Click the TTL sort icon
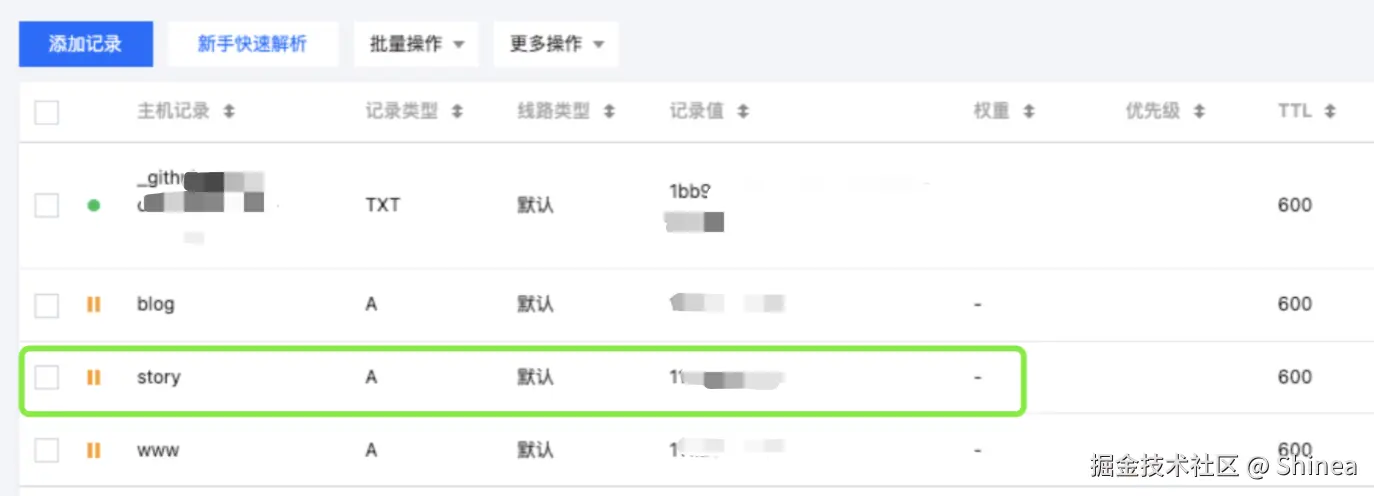Viewport: 1374px width, 496px height. pos(1330,112)
